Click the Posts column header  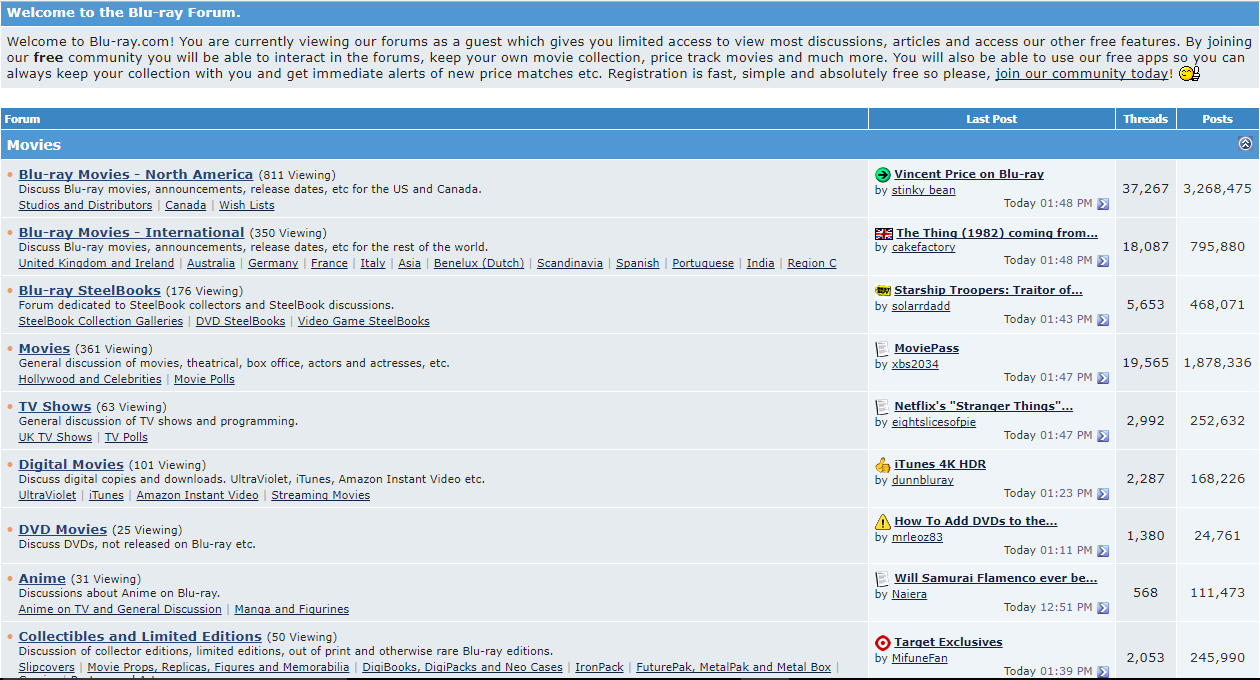pos(1217,119)
